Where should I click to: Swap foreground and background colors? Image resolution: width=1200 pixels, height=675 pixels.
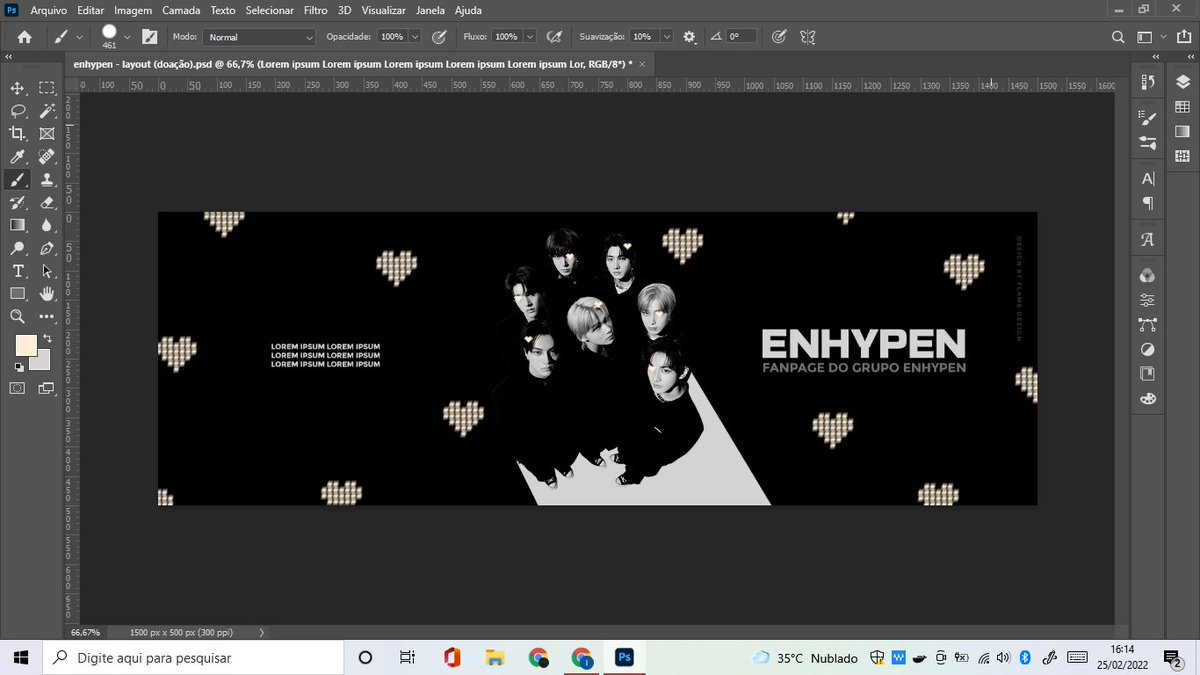(x=46, y=339)
